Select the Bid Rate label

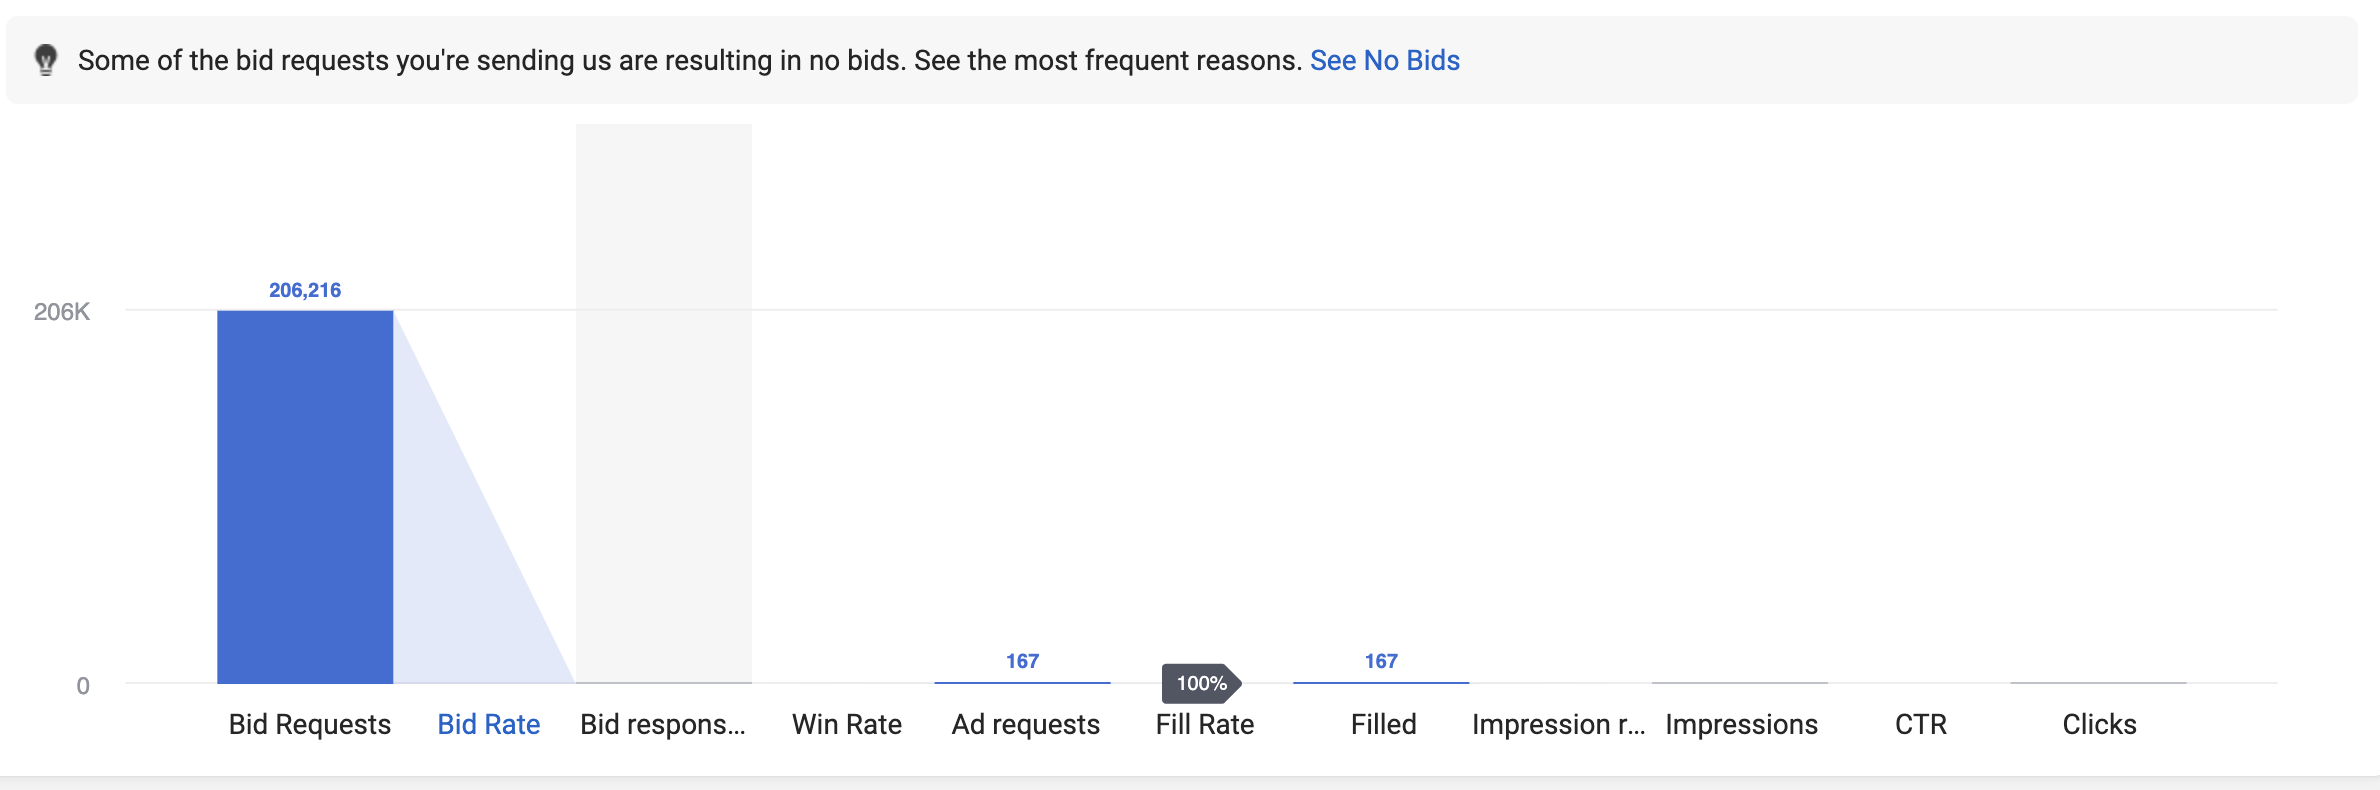pyautogui.click(x=488, y=724)
